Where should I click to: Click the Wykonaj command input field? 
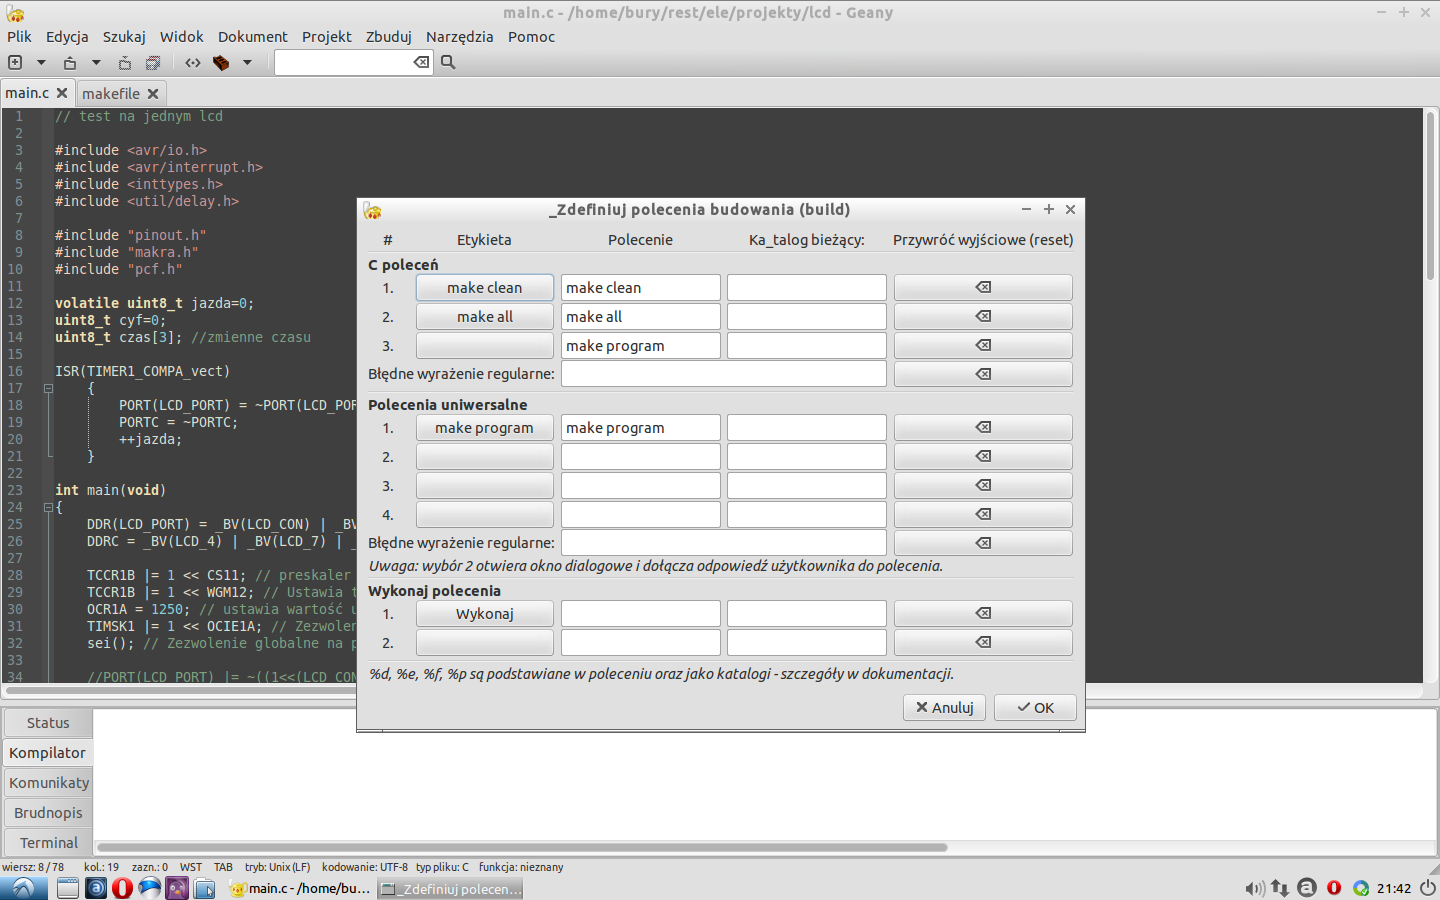coord(640,614)
